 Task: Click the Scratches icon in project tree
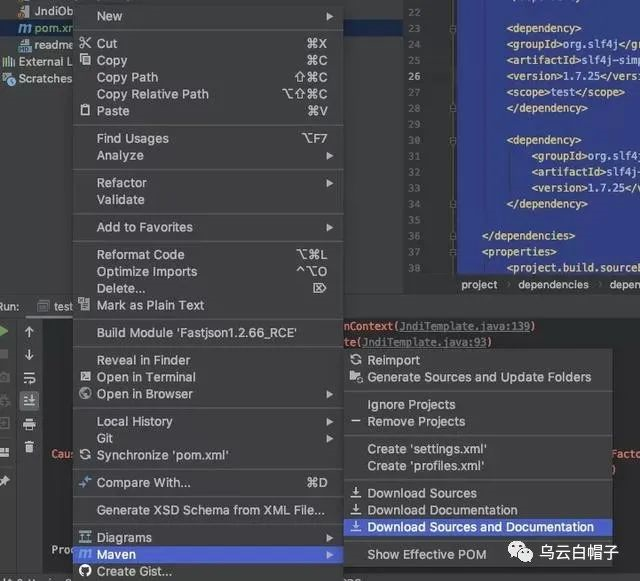[x=9, y=78]
